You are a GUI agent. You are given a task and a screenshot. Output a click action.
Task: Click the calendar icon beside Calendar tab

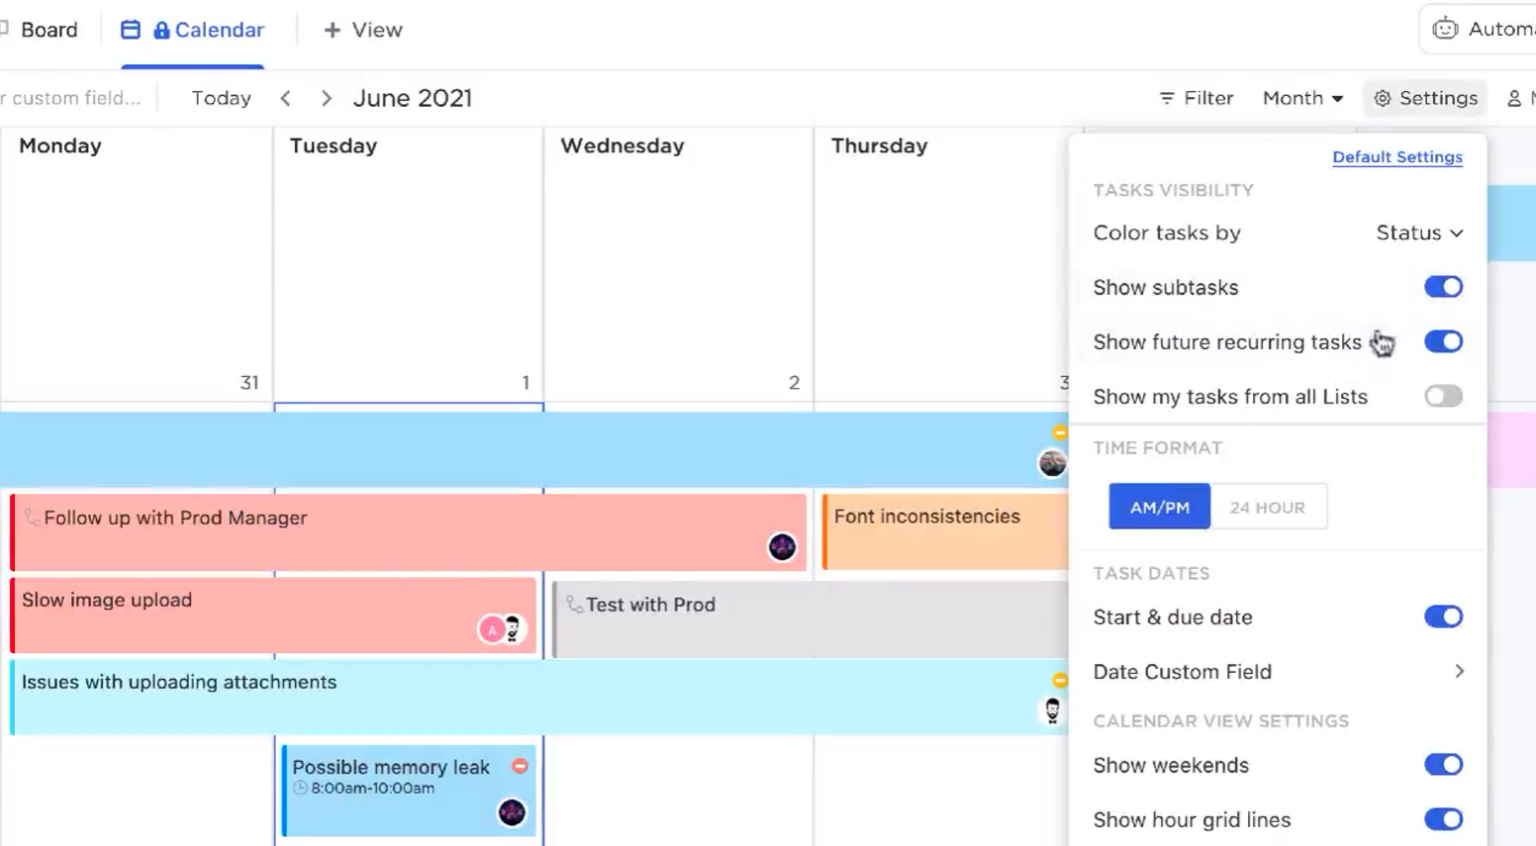pos(130,29)
